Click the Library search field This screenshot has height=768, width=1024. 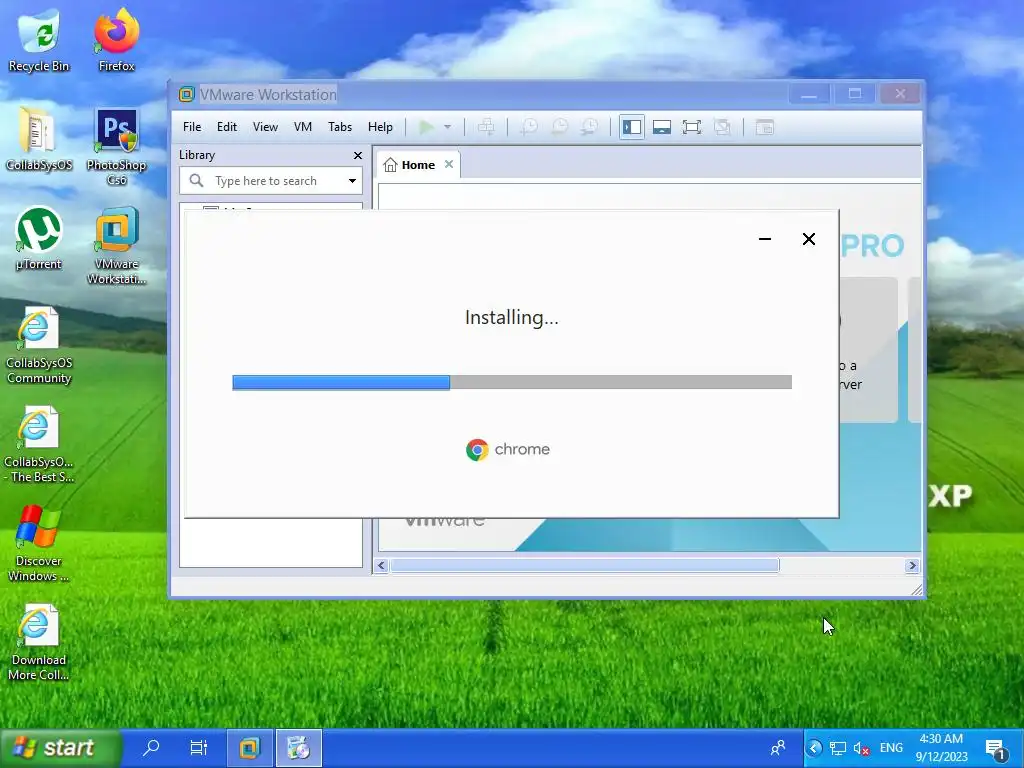pos(271,181)
